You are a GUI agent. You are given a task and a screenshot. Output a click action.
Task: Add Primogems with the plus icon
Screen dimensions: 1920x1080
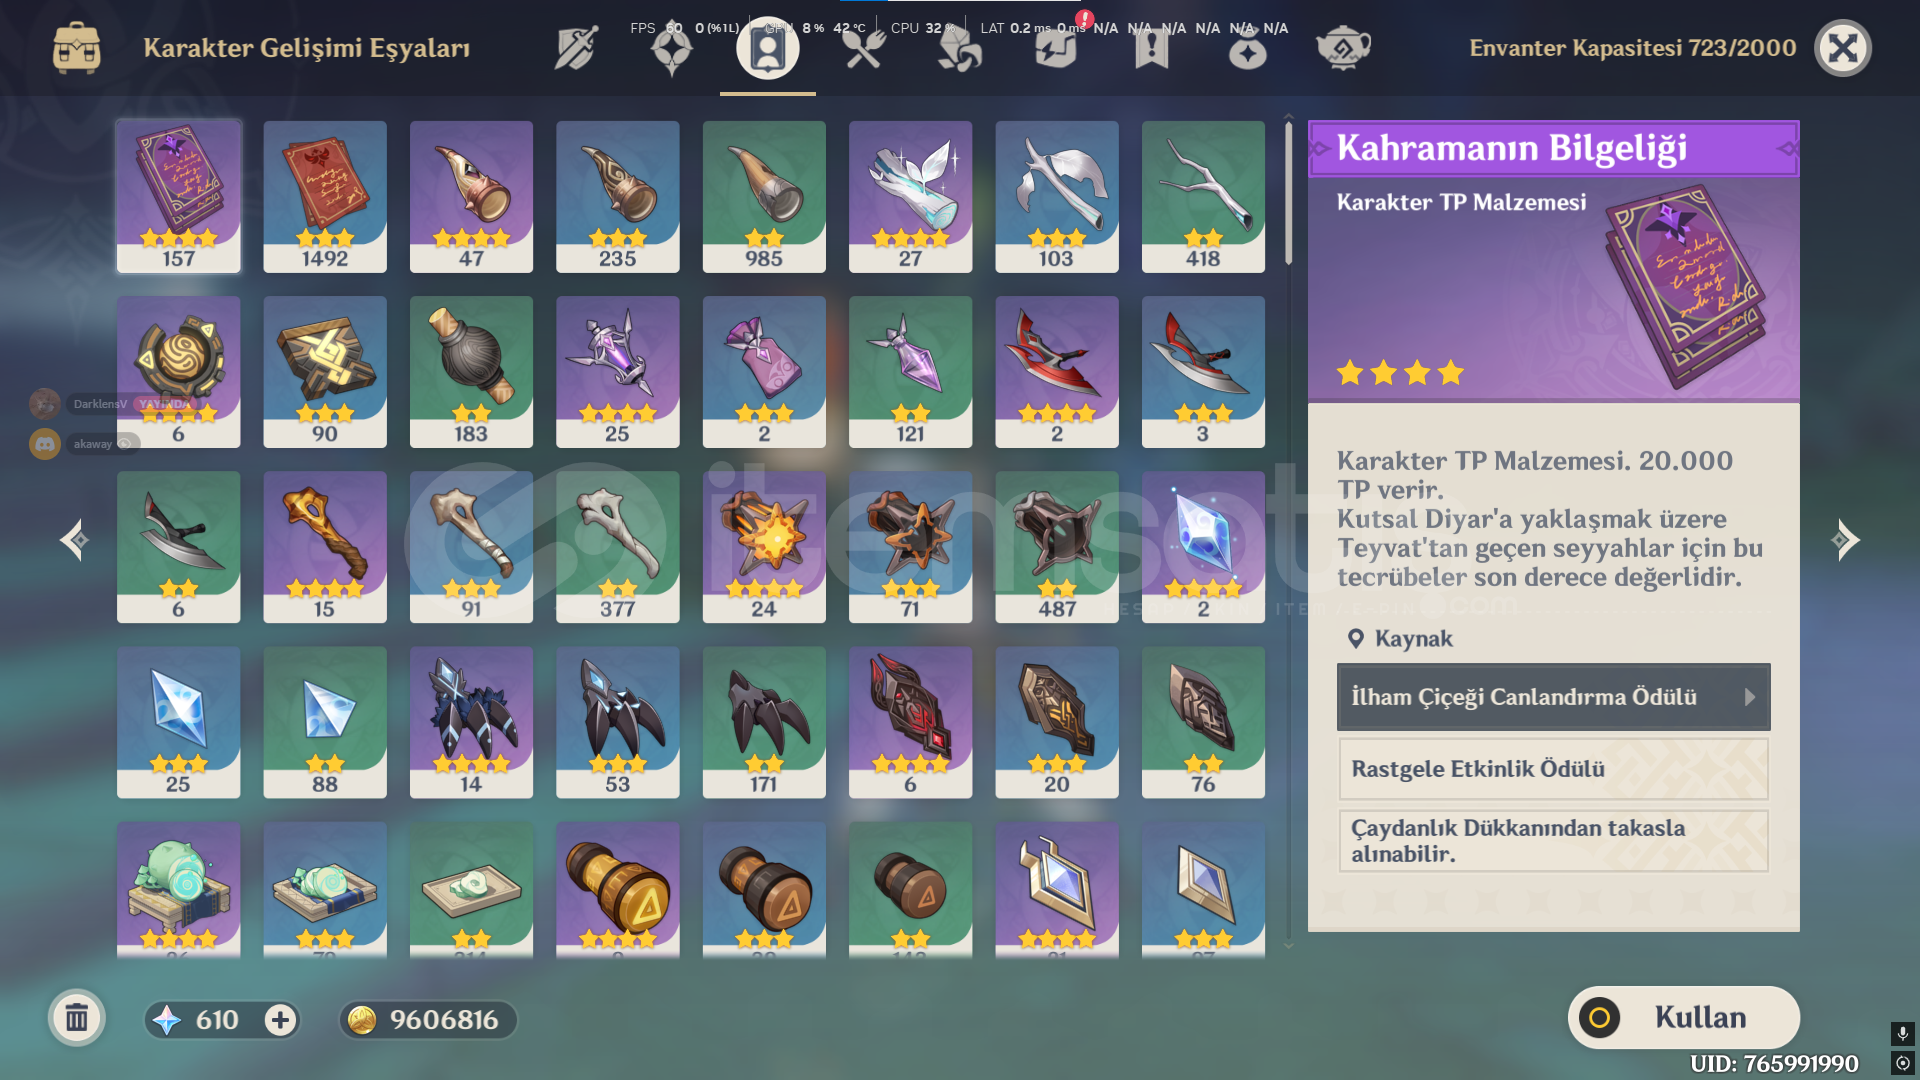pyautogui.click(x=280, y=1020)
